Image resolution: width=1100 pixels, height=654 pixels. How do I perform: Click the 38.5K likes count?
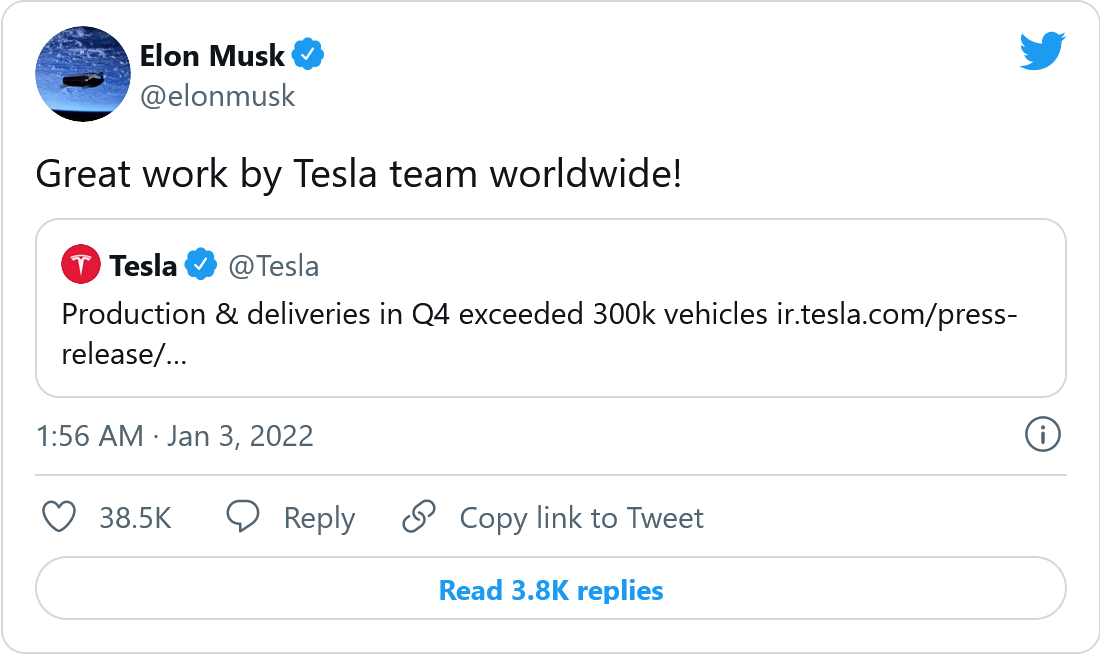(135, 518)
